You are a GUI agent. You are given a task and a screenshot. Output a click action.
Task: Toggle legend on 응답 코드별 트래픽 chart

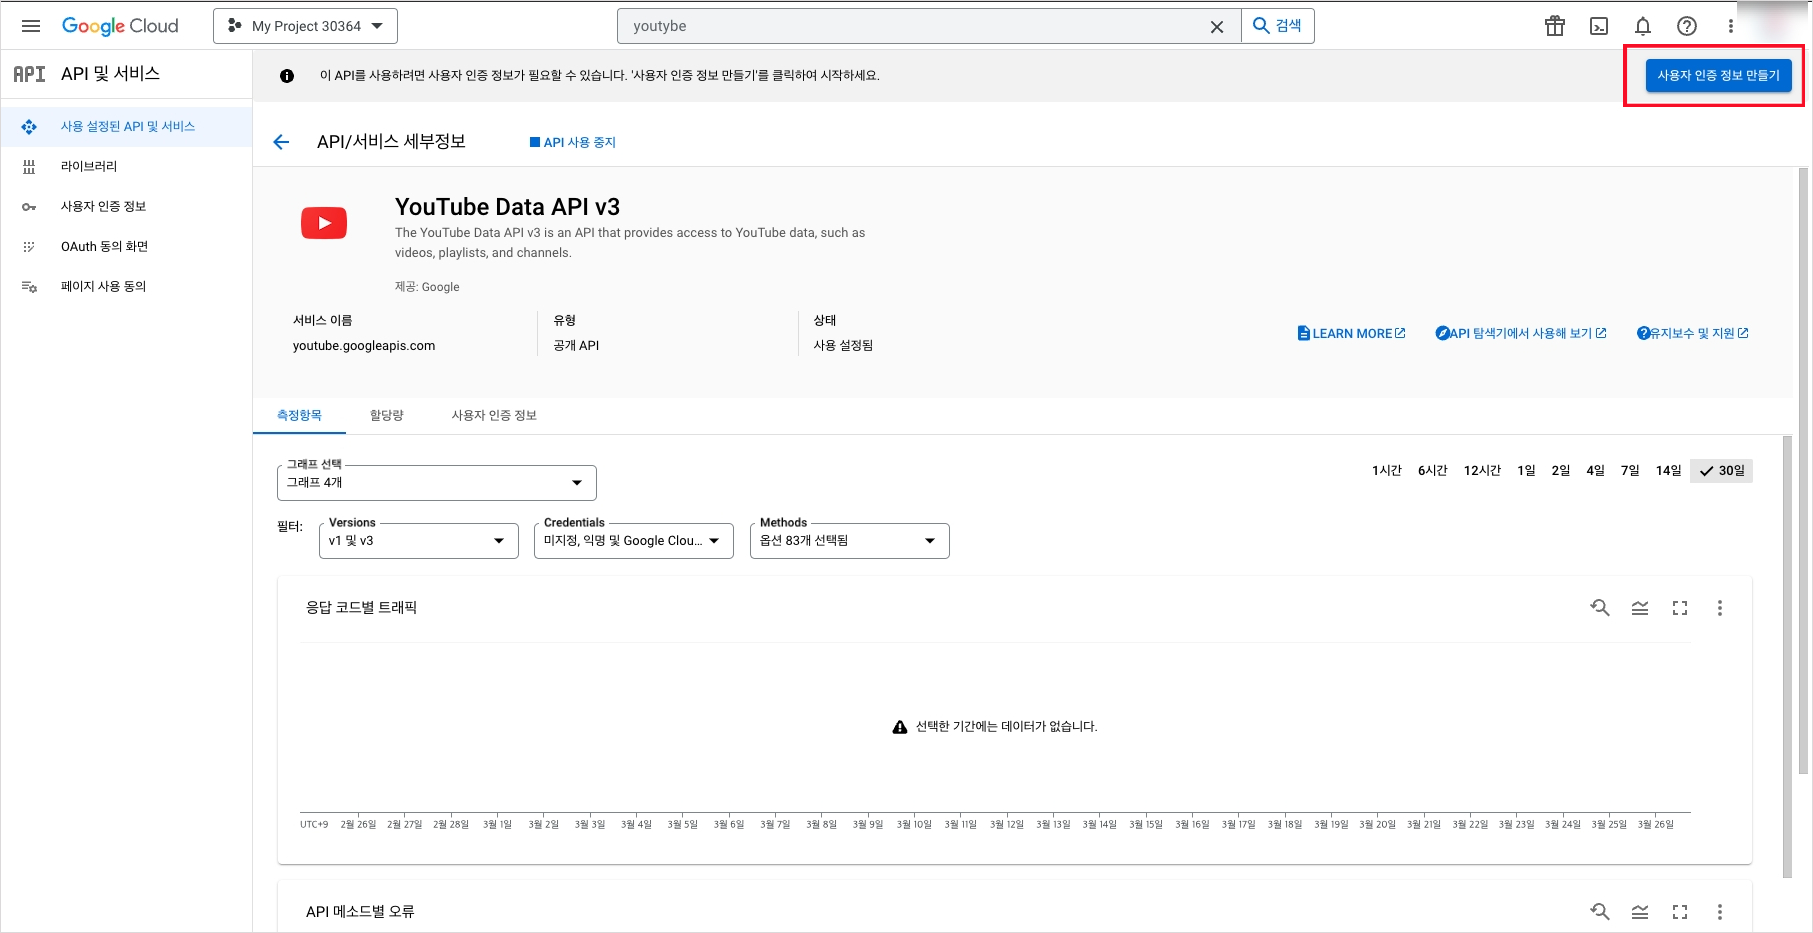(1640, 608)
